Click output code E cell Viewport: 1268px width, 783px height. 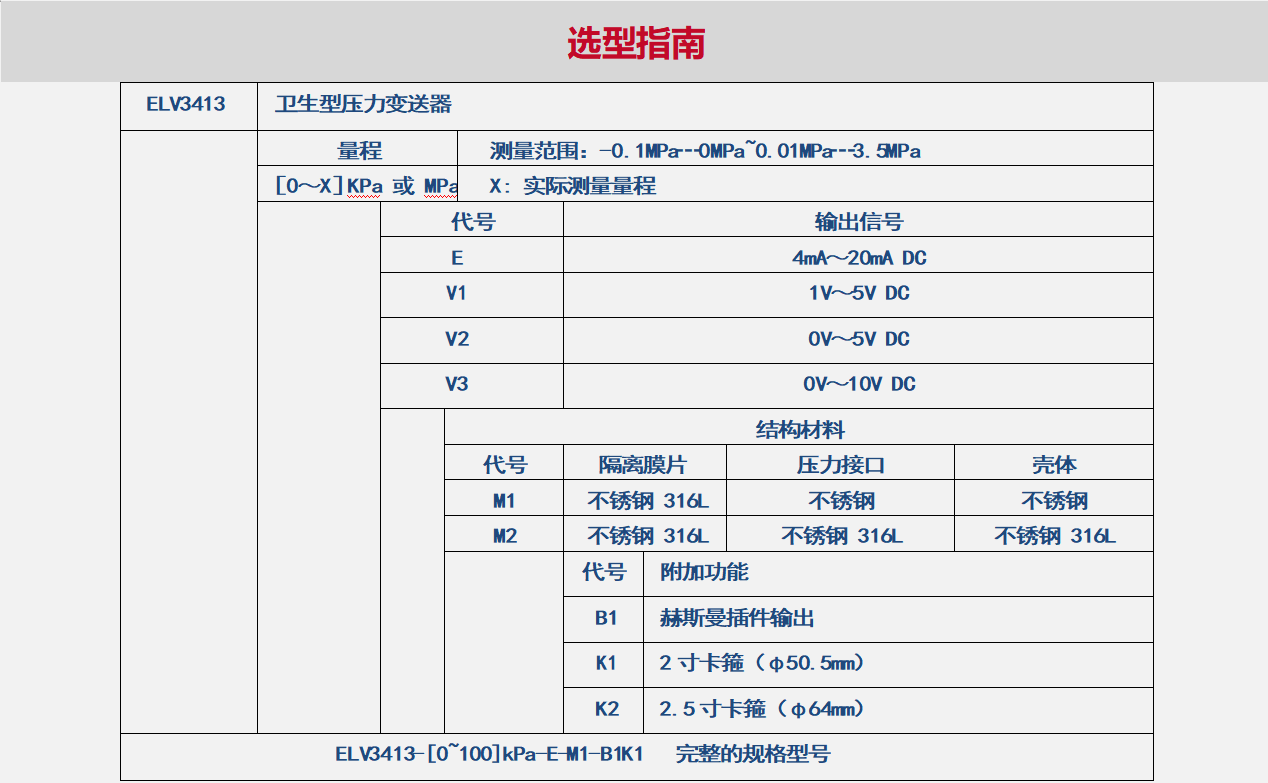point(457,258)
